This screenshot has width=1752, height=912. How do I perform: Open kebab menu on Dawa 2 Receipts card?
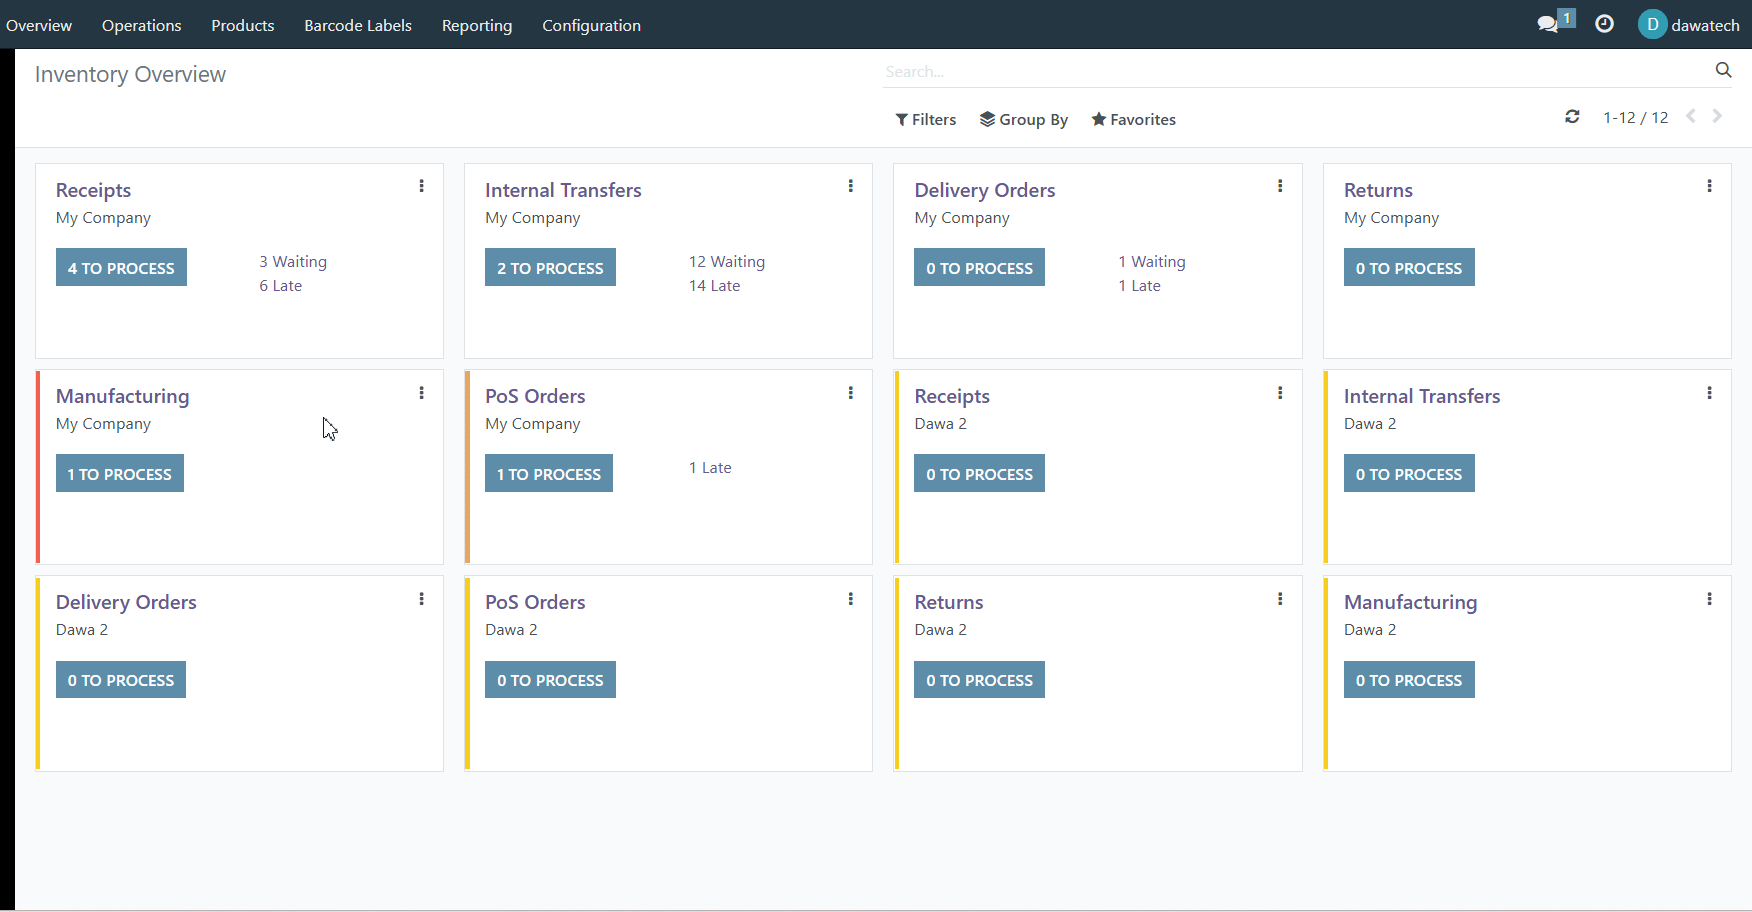(x=1280, y=393)
